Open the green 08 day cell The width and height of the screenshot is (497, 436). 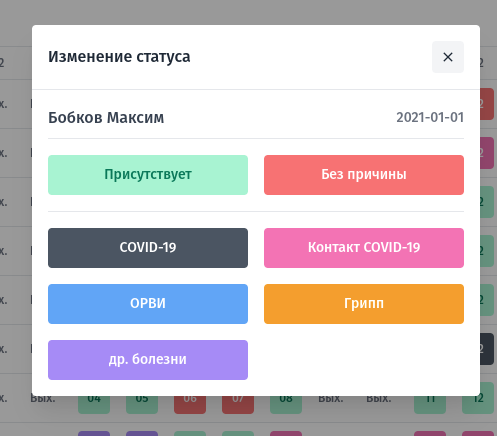[286, 405]
